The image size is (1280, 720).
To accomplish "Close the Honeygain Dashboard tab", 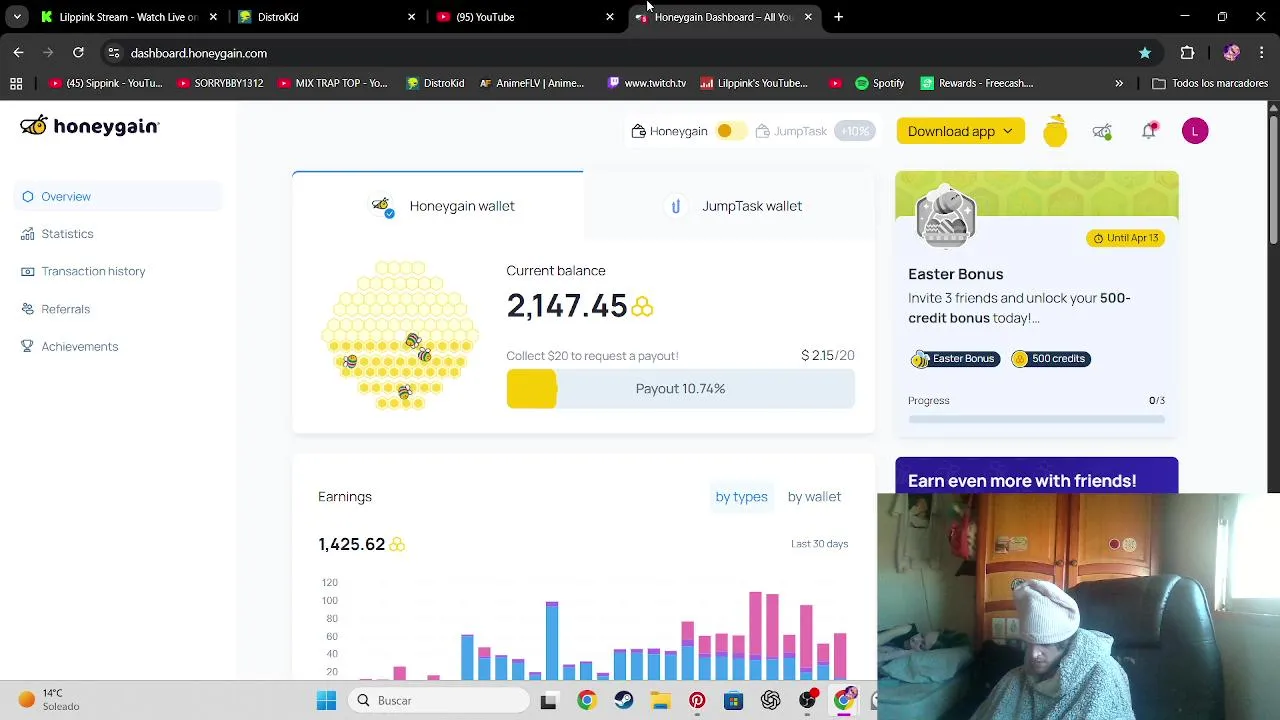I will (x=808, y=17).
